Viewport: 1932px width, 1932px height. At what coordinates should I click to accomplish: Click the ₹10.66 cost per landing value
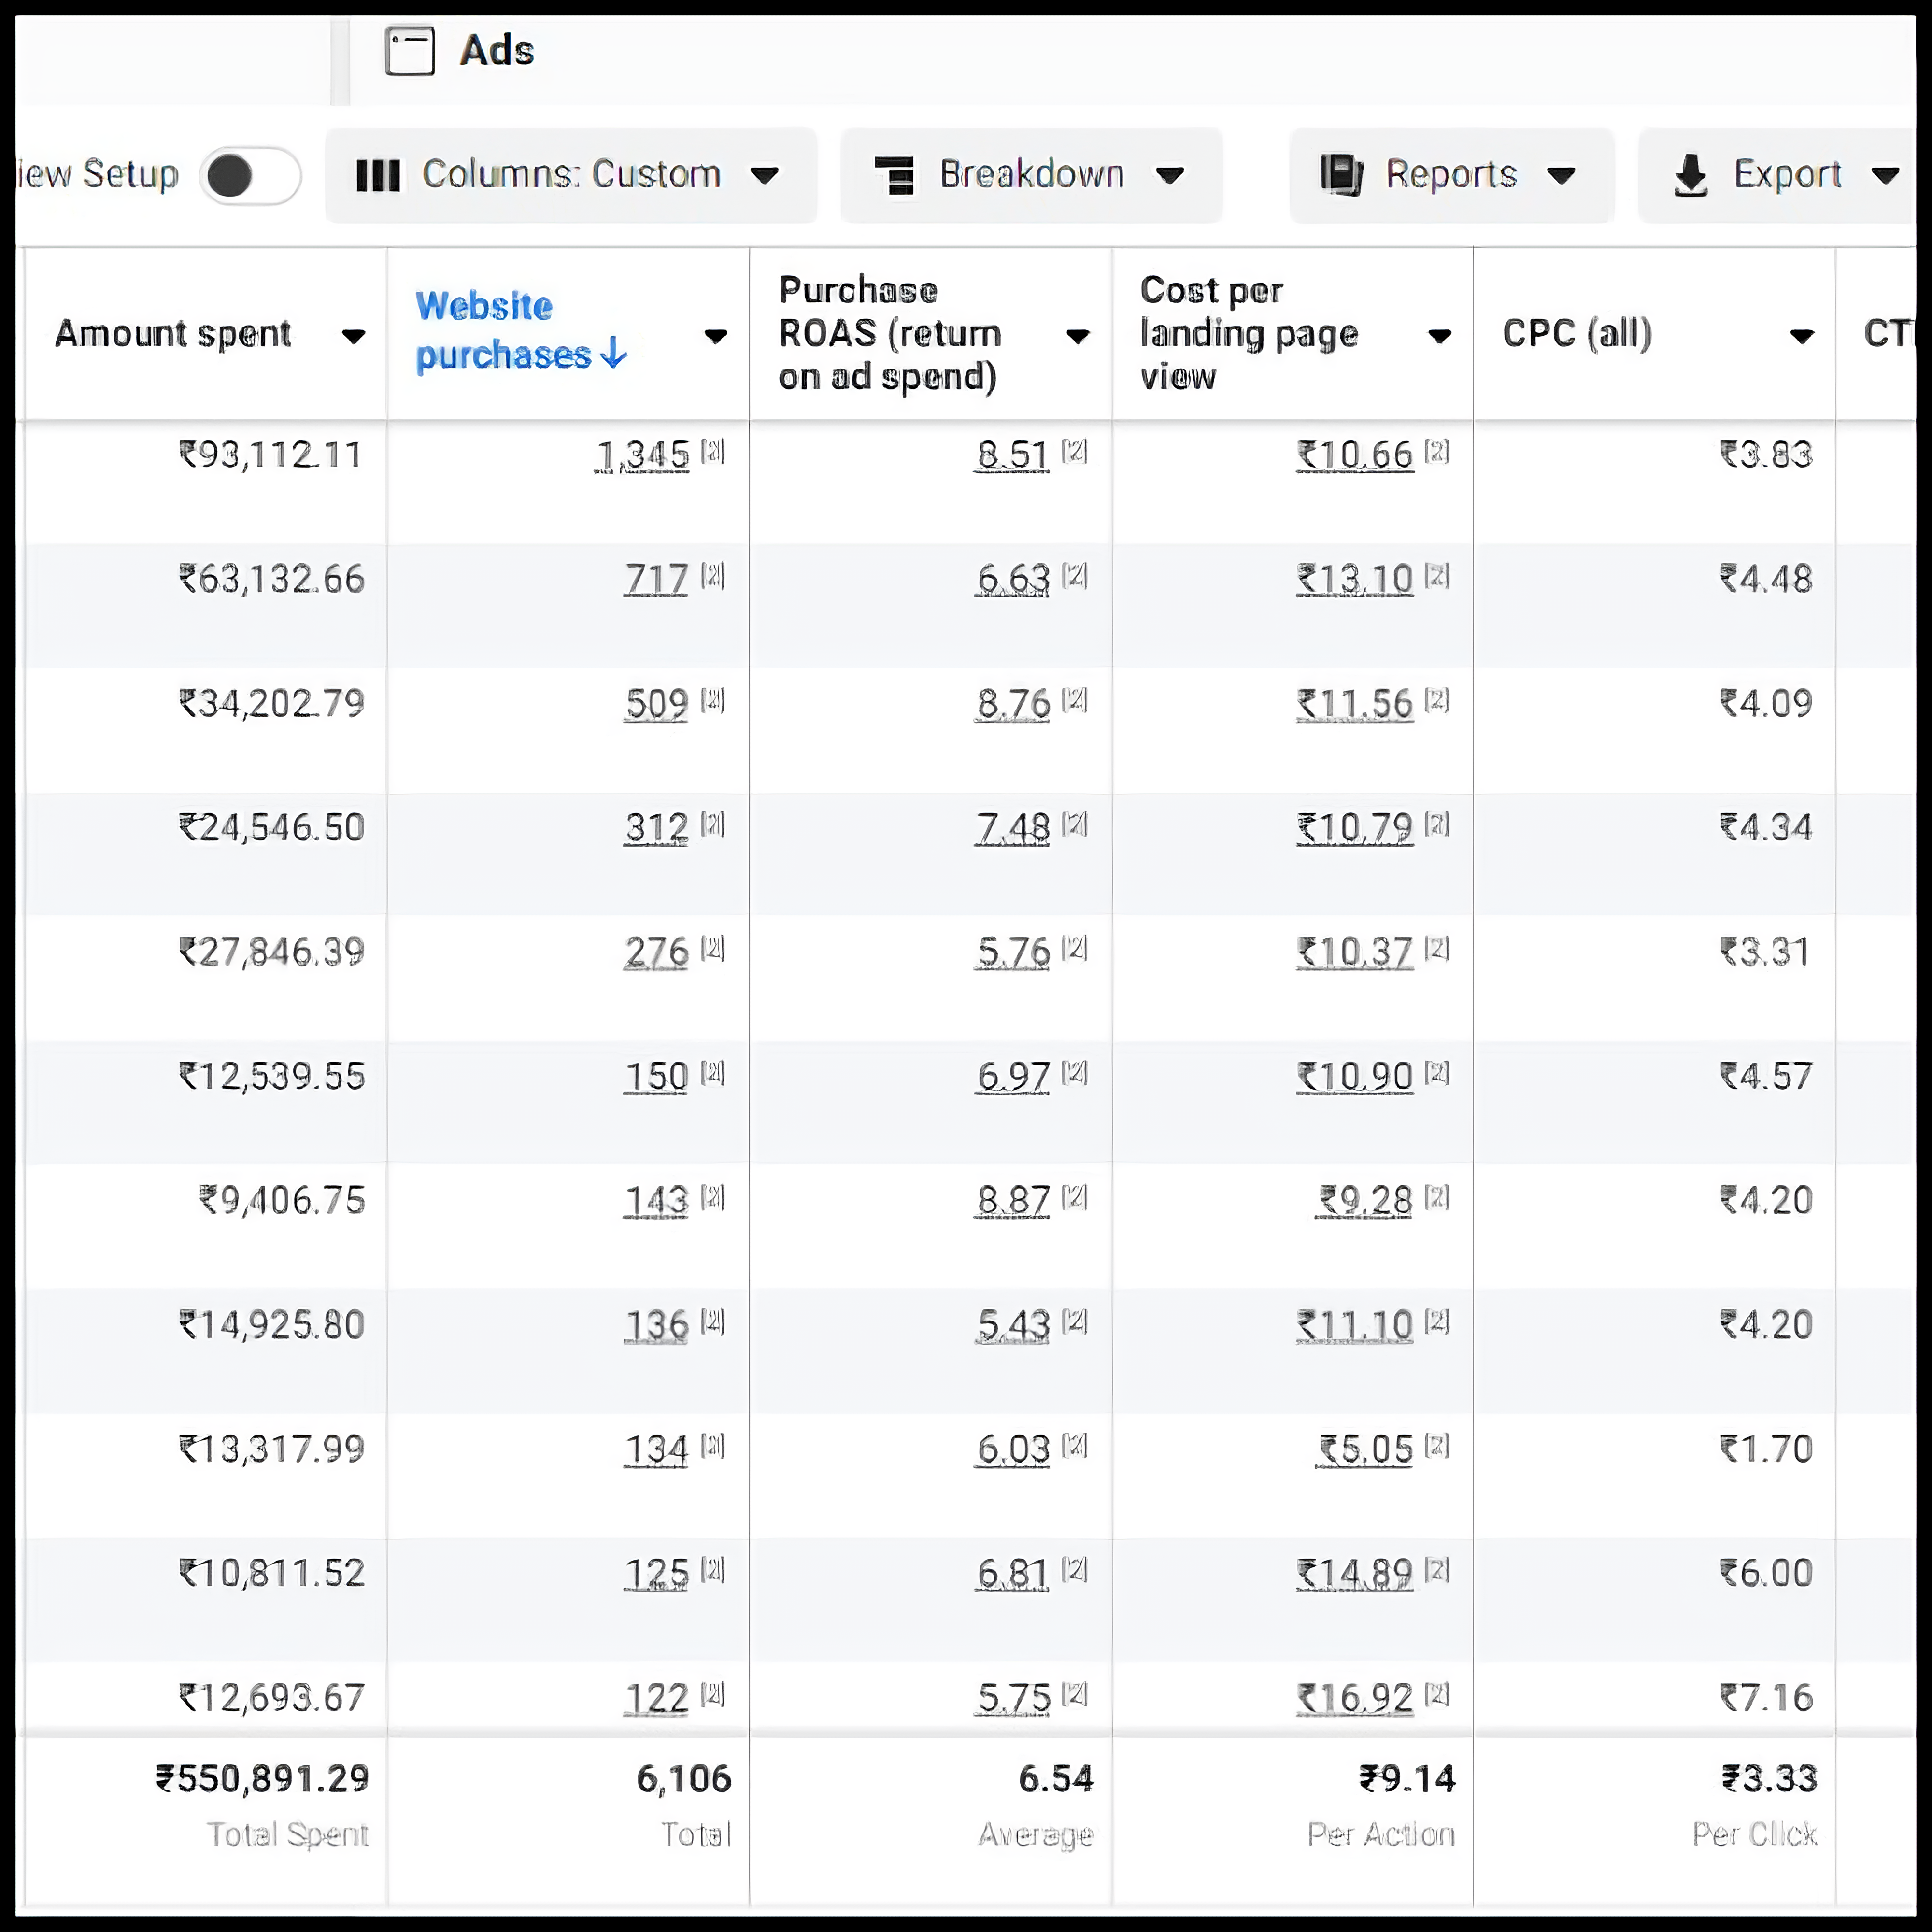[1355, 456]
